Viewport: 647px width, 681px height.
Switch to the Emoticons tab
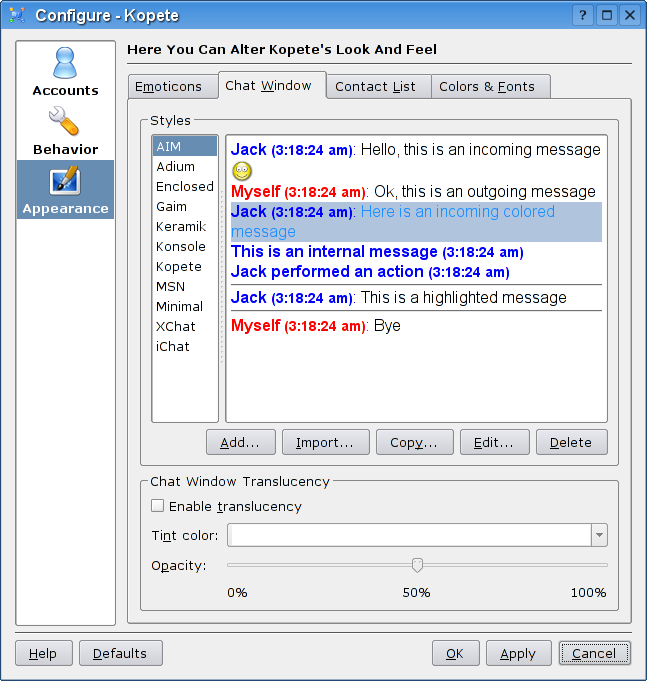(x=173, y=86)
